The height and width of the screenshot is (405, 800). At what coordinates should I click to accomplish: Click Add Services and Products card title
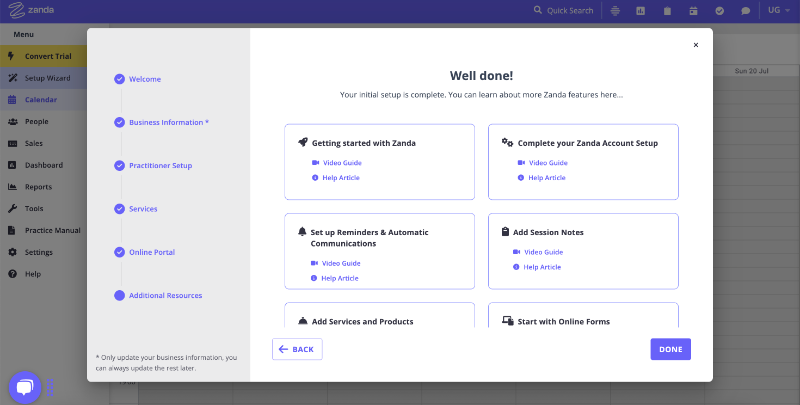tap(363, 322)
